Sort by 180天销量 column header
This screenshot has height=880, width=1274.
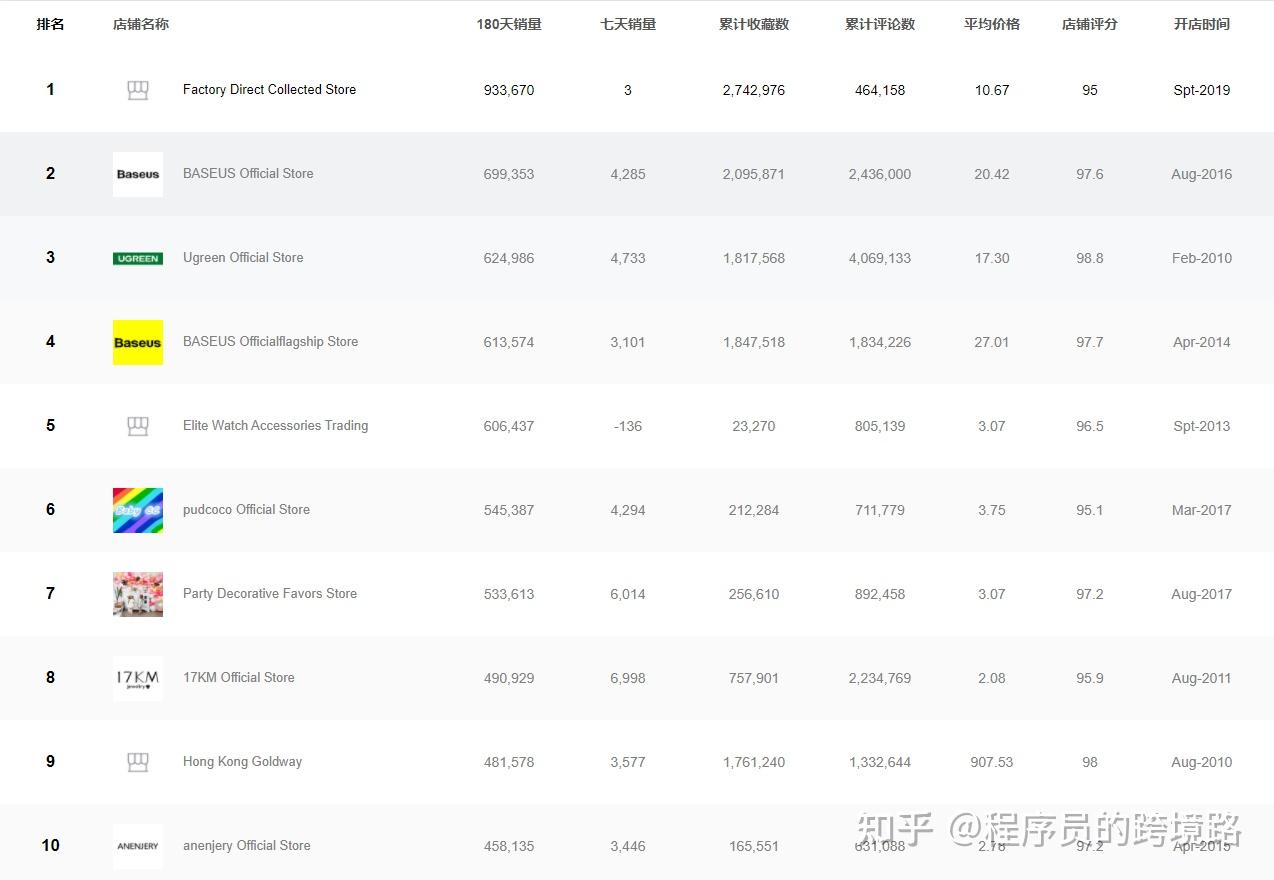pos(509,24)
